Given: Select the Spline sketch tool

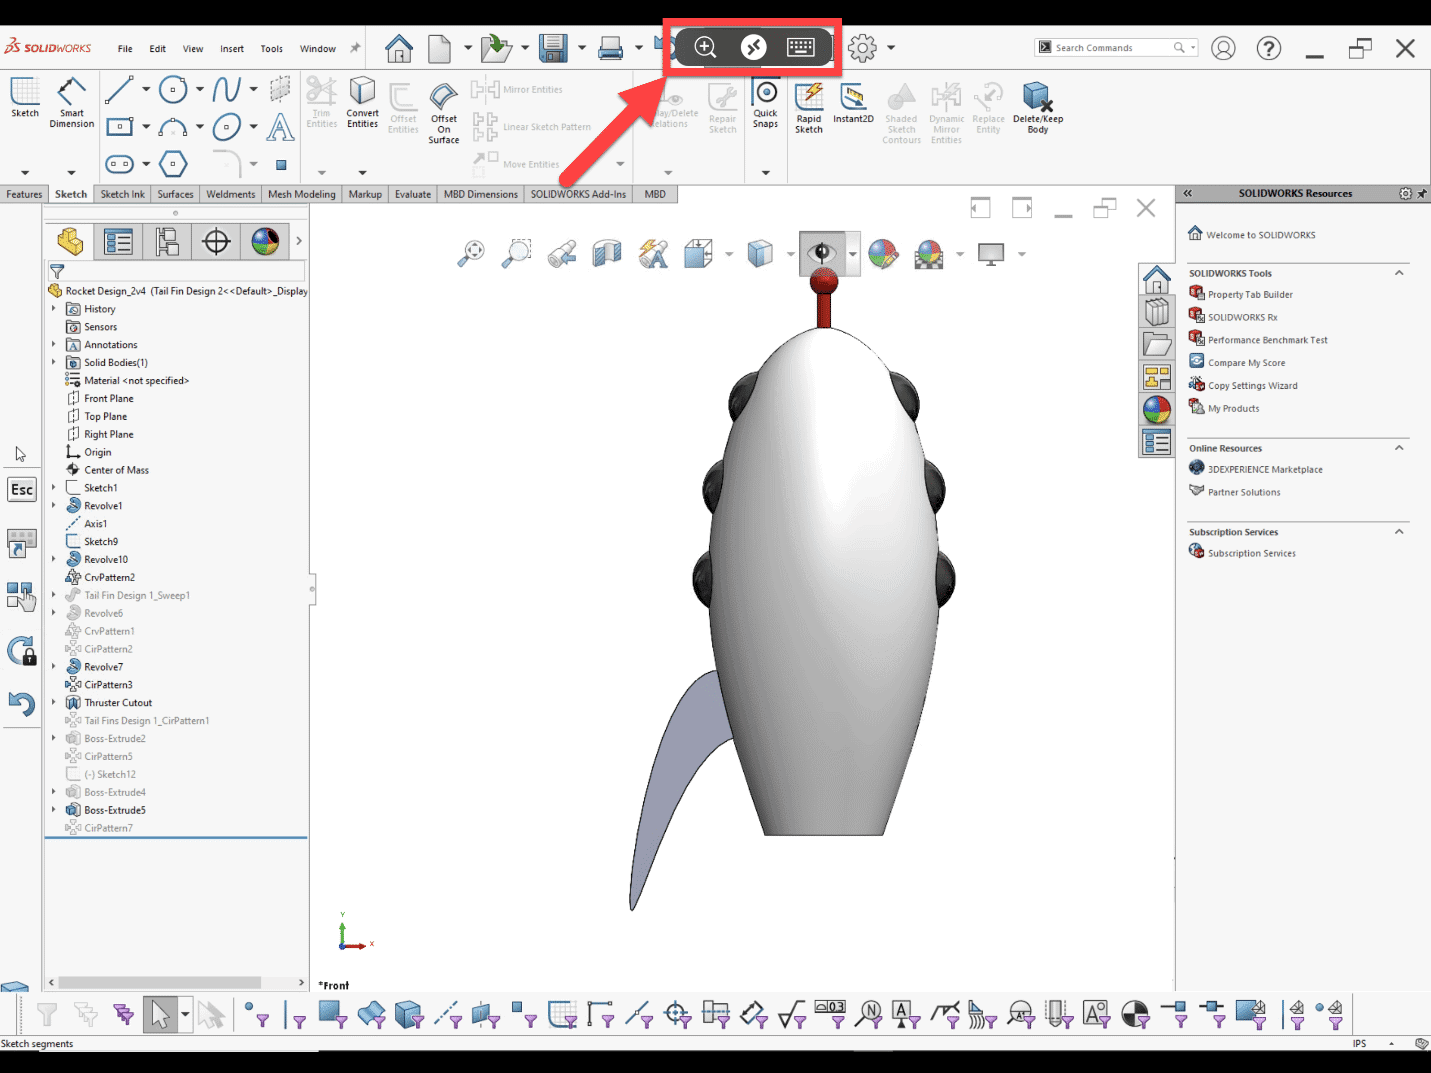Looking at the screenshot, I should point(227,89).
